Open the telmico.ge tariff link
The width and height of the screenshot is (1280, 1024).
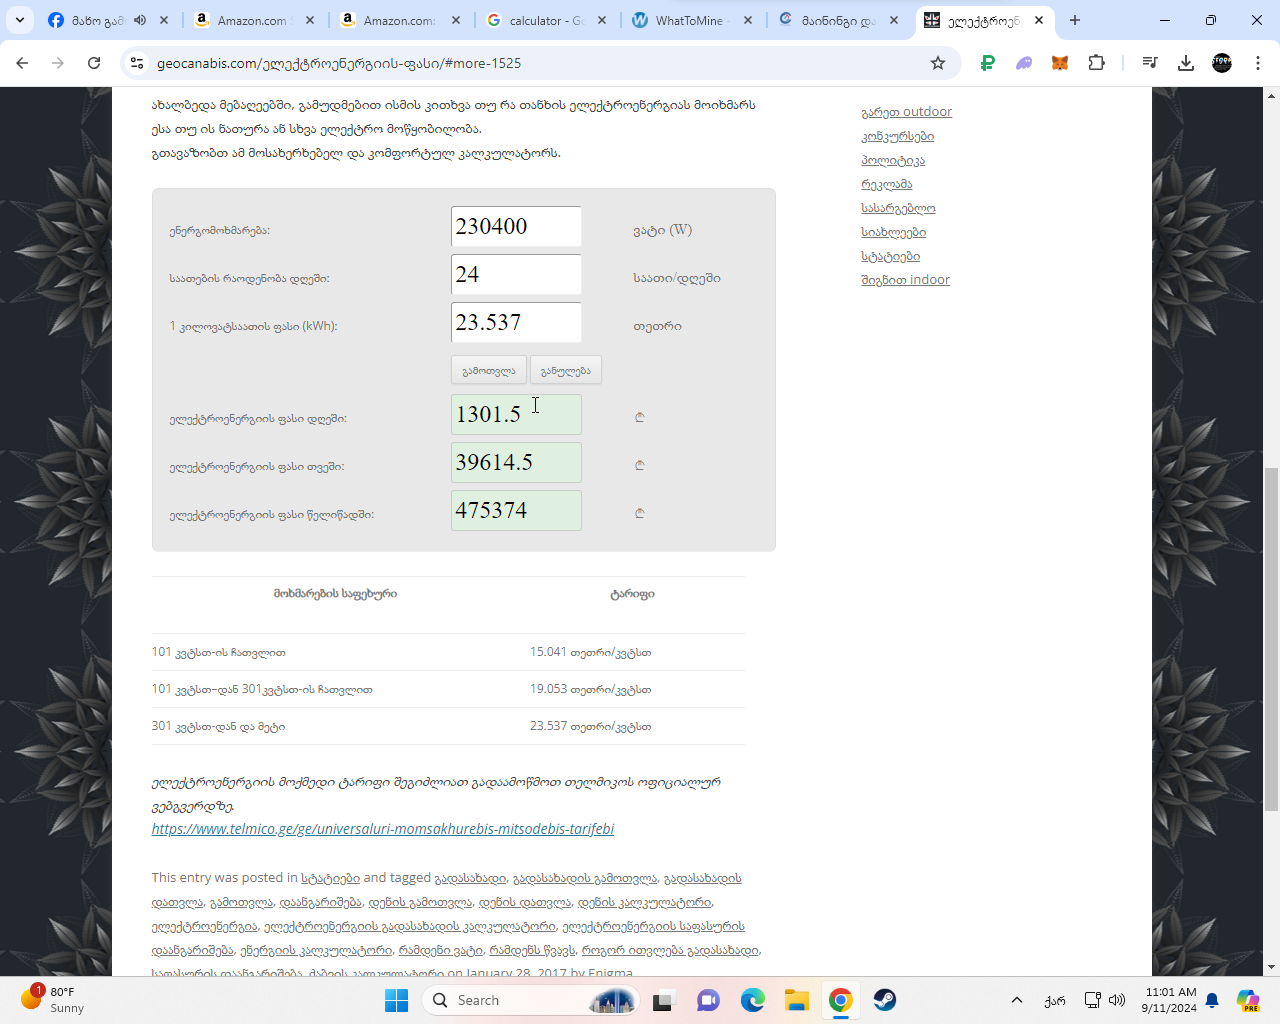[x=382, y=829]
